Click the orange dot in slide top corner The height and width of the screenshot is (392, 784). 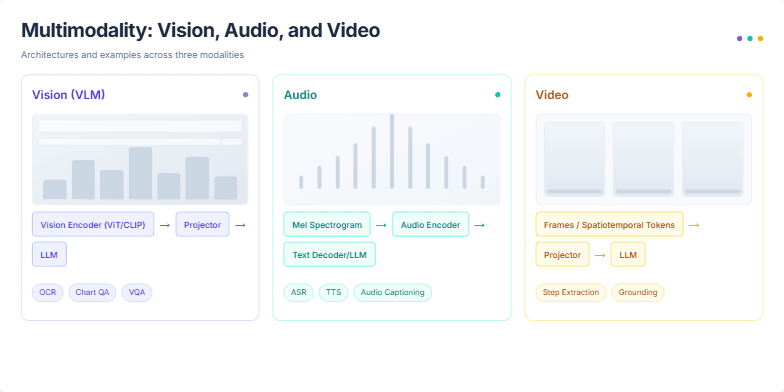tap(760, 38)
